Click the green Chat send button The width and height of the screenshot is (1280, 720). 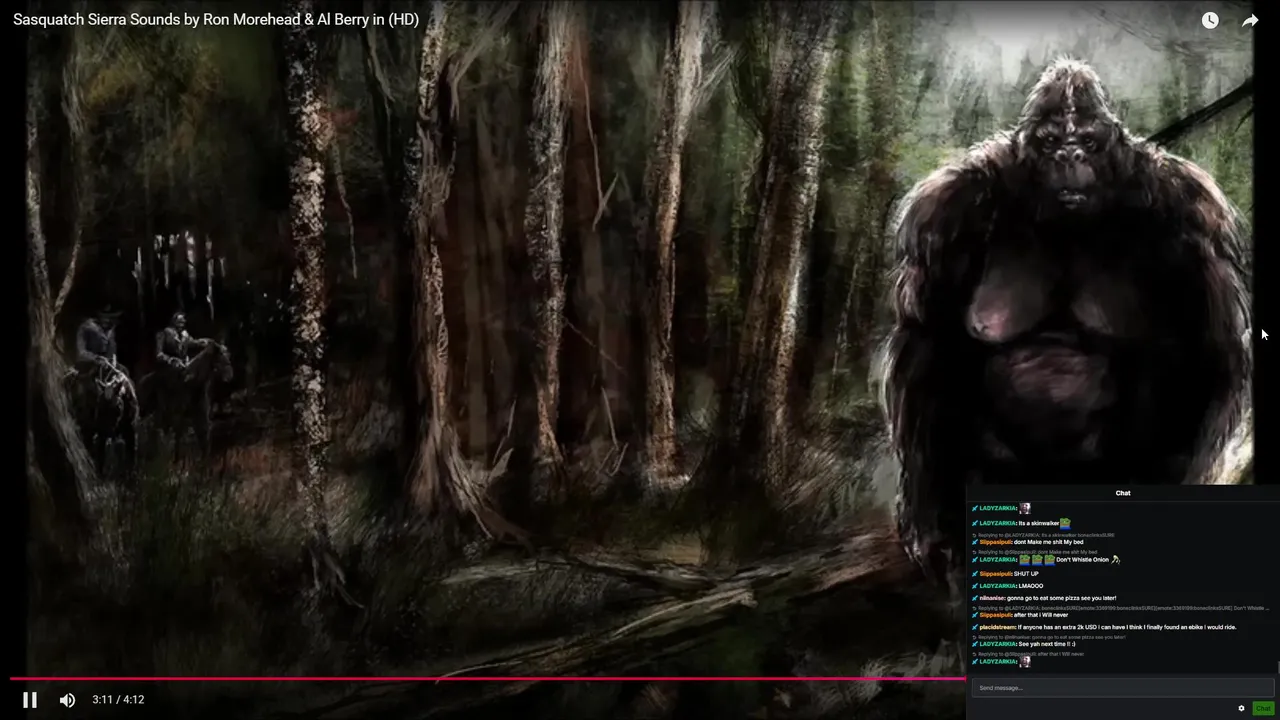coord(1263,708)
